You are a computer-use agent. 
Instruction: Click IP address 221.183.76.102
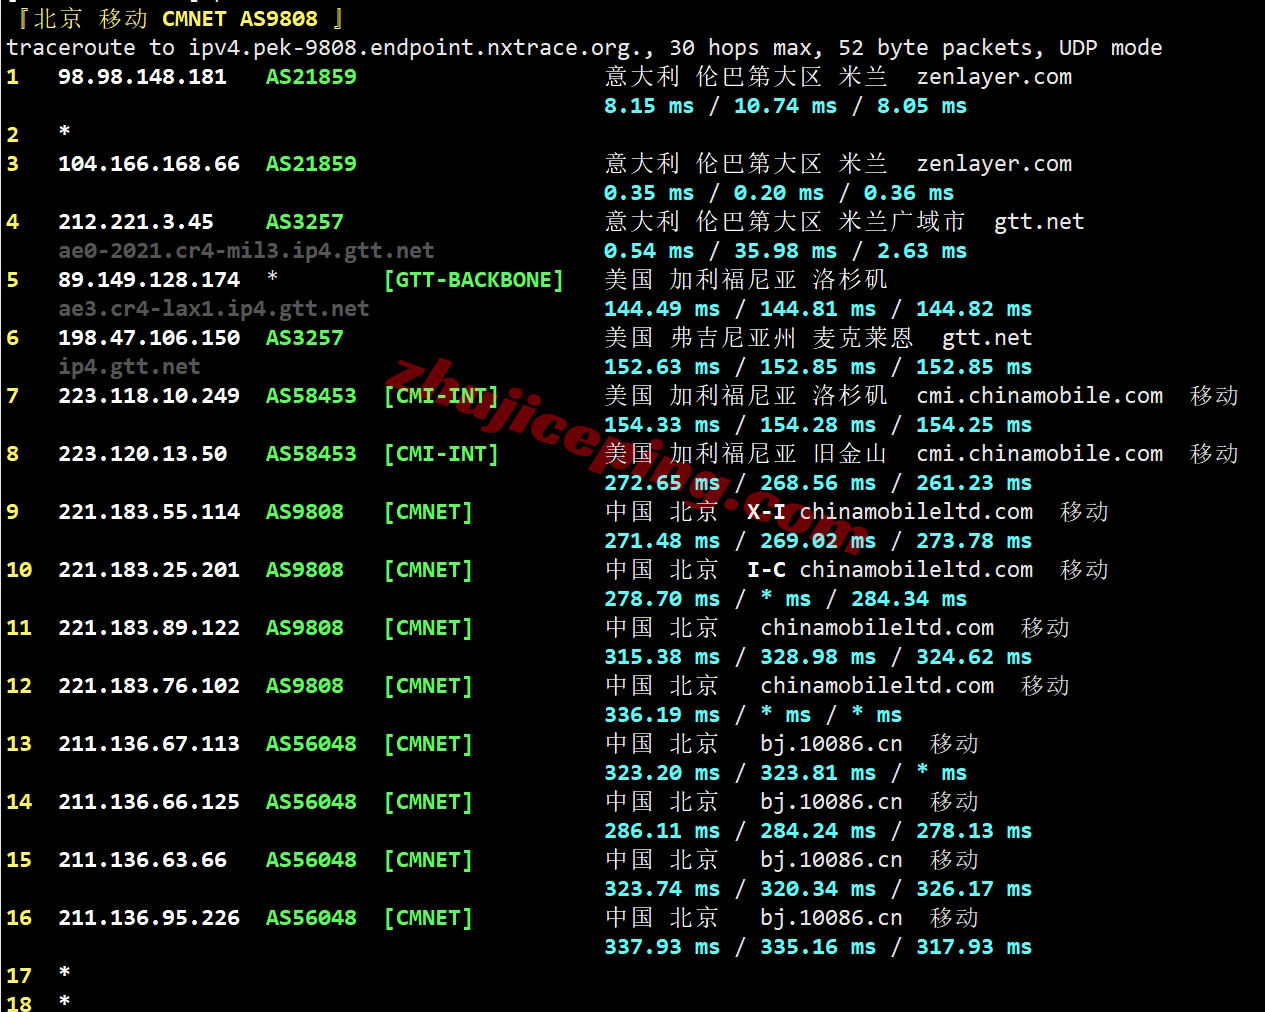click(149, 686)
